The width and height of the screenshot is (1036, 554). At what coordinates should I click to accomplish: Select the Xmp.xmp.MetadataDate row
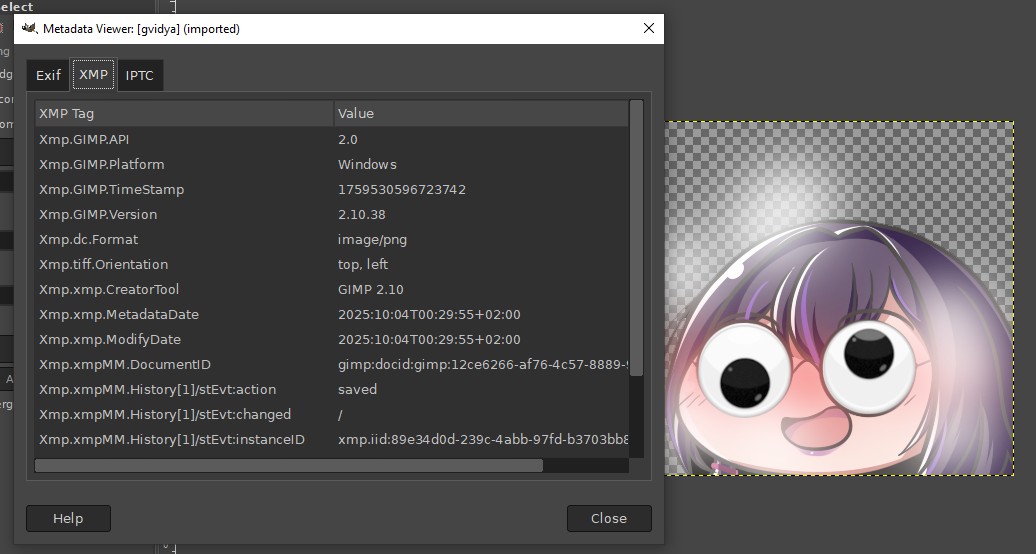point(332,315)
